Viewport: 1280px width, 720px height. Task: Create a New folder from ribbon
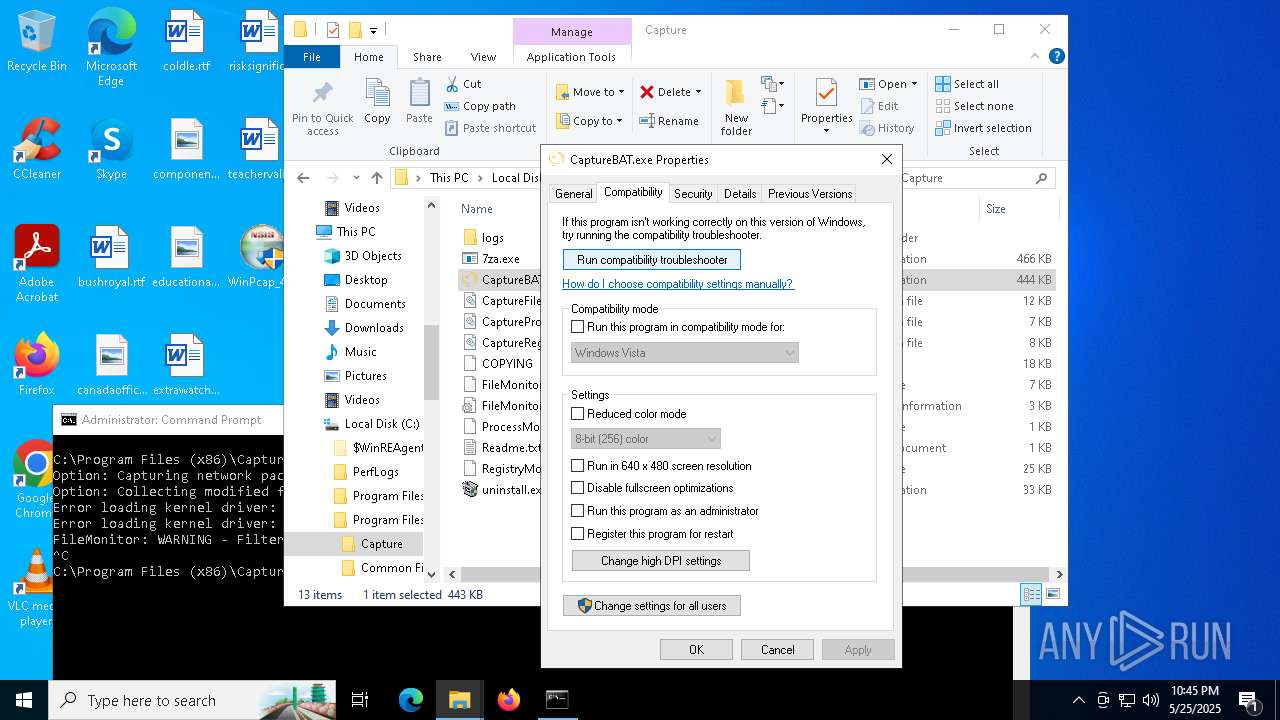[x=736, y=108]
